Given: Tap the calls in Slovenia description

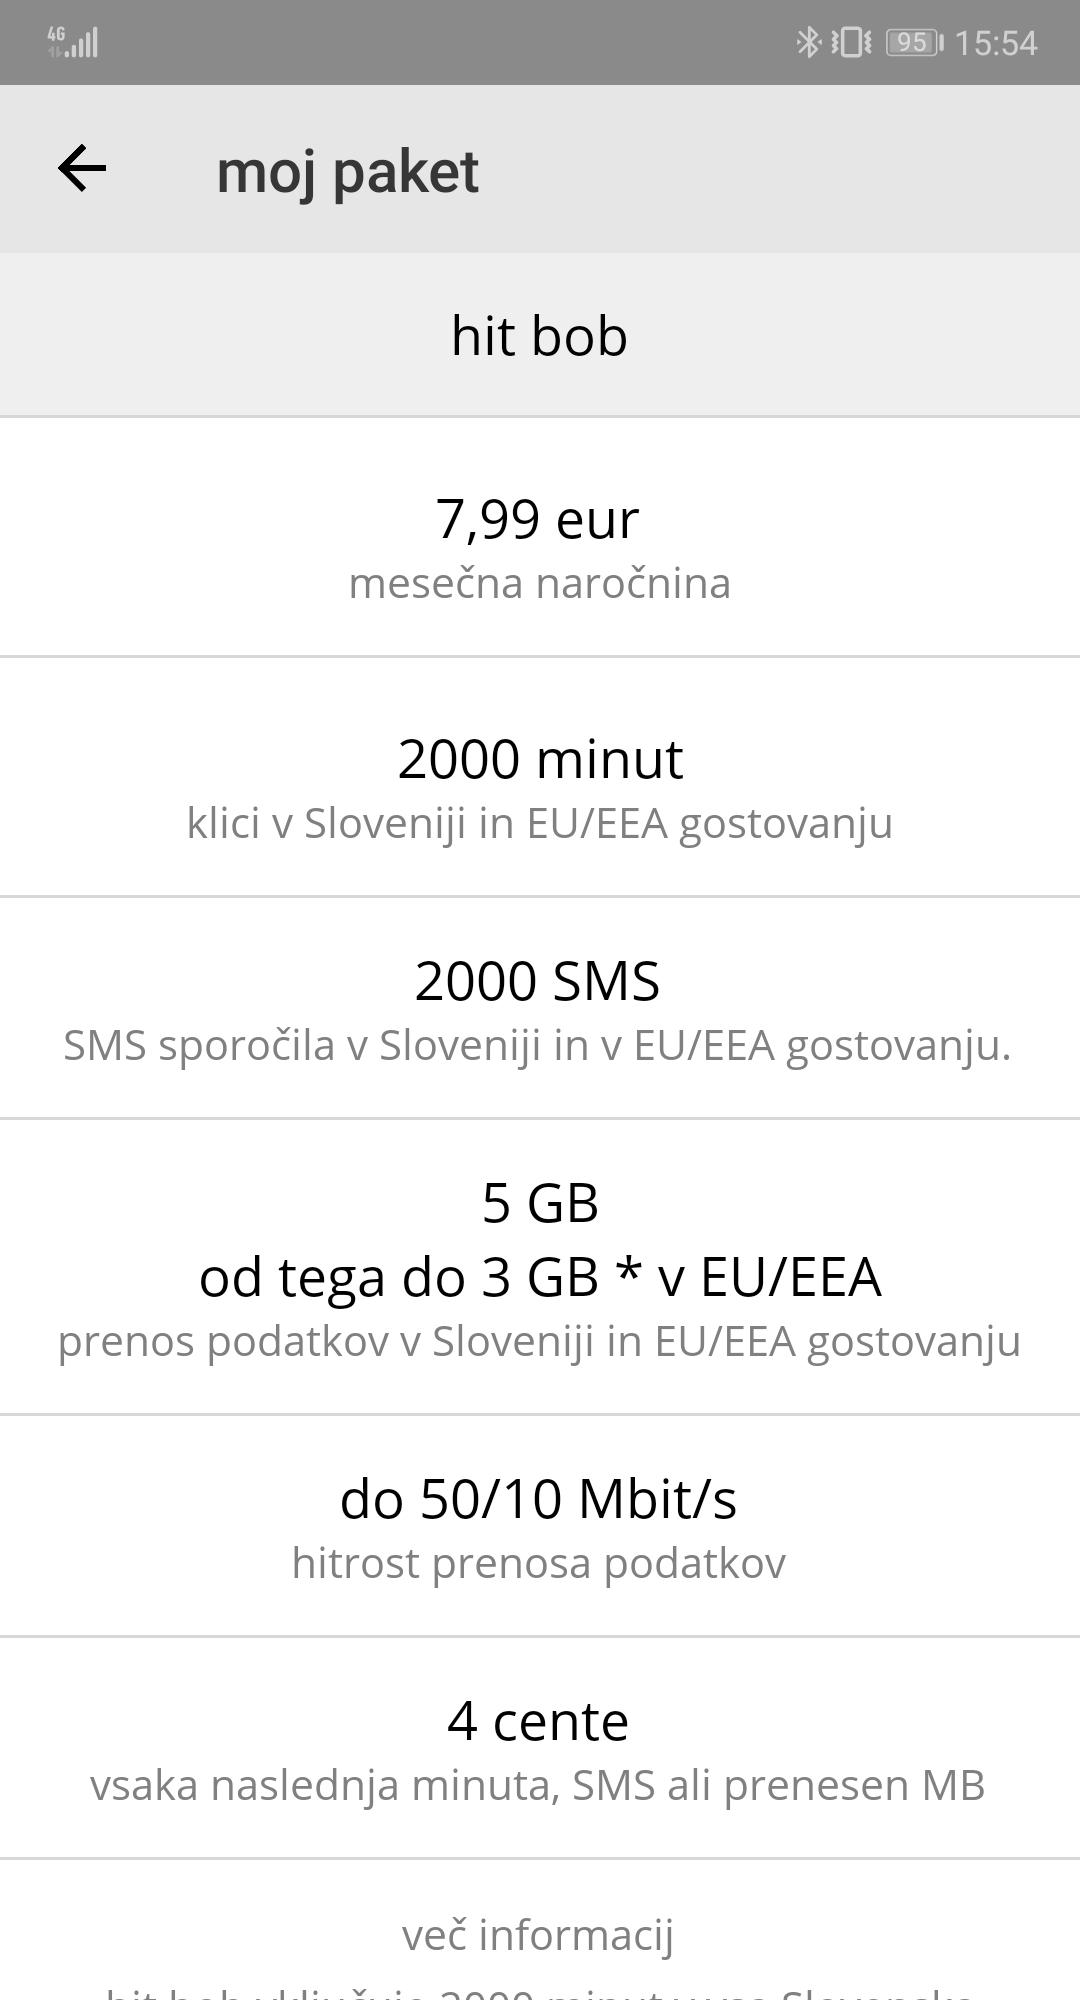Looking at the screenshot, I should tap(539, 823).
